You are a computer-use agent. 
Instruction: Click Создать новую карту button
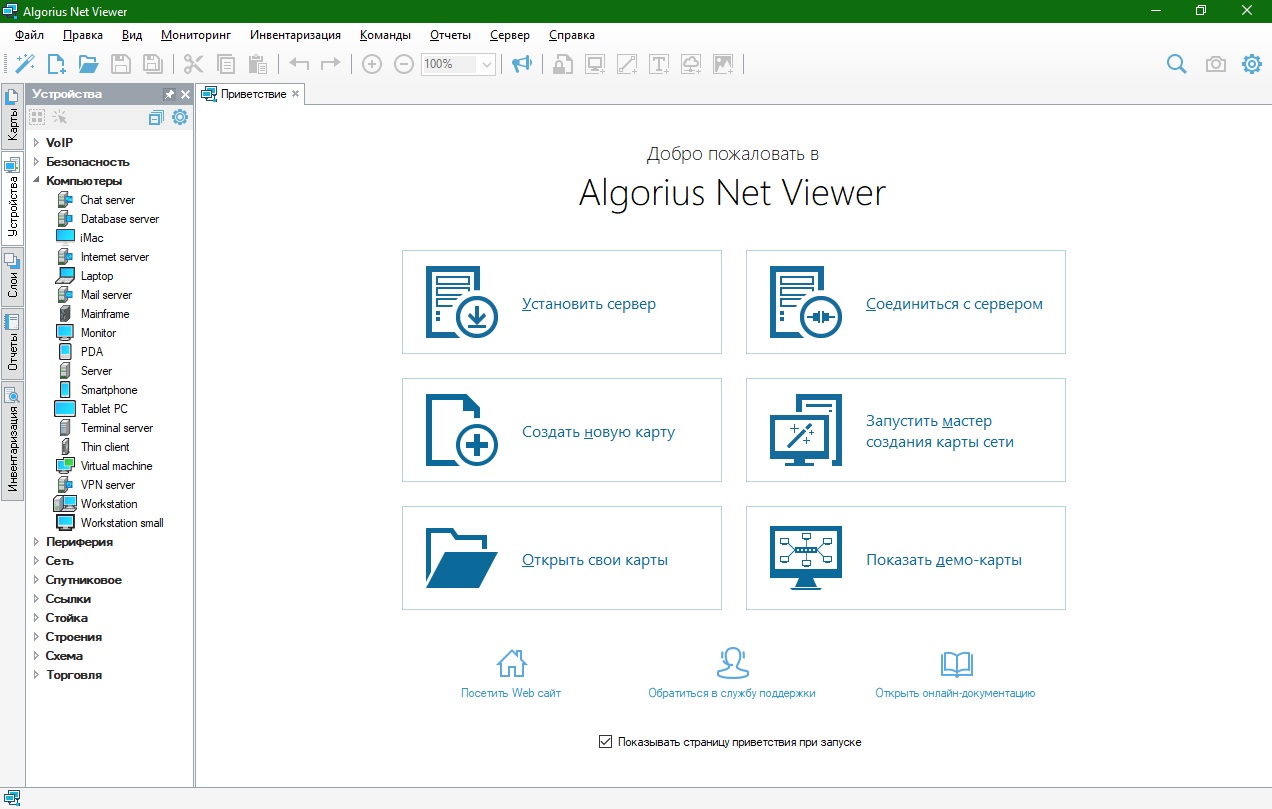coord(562,430)
